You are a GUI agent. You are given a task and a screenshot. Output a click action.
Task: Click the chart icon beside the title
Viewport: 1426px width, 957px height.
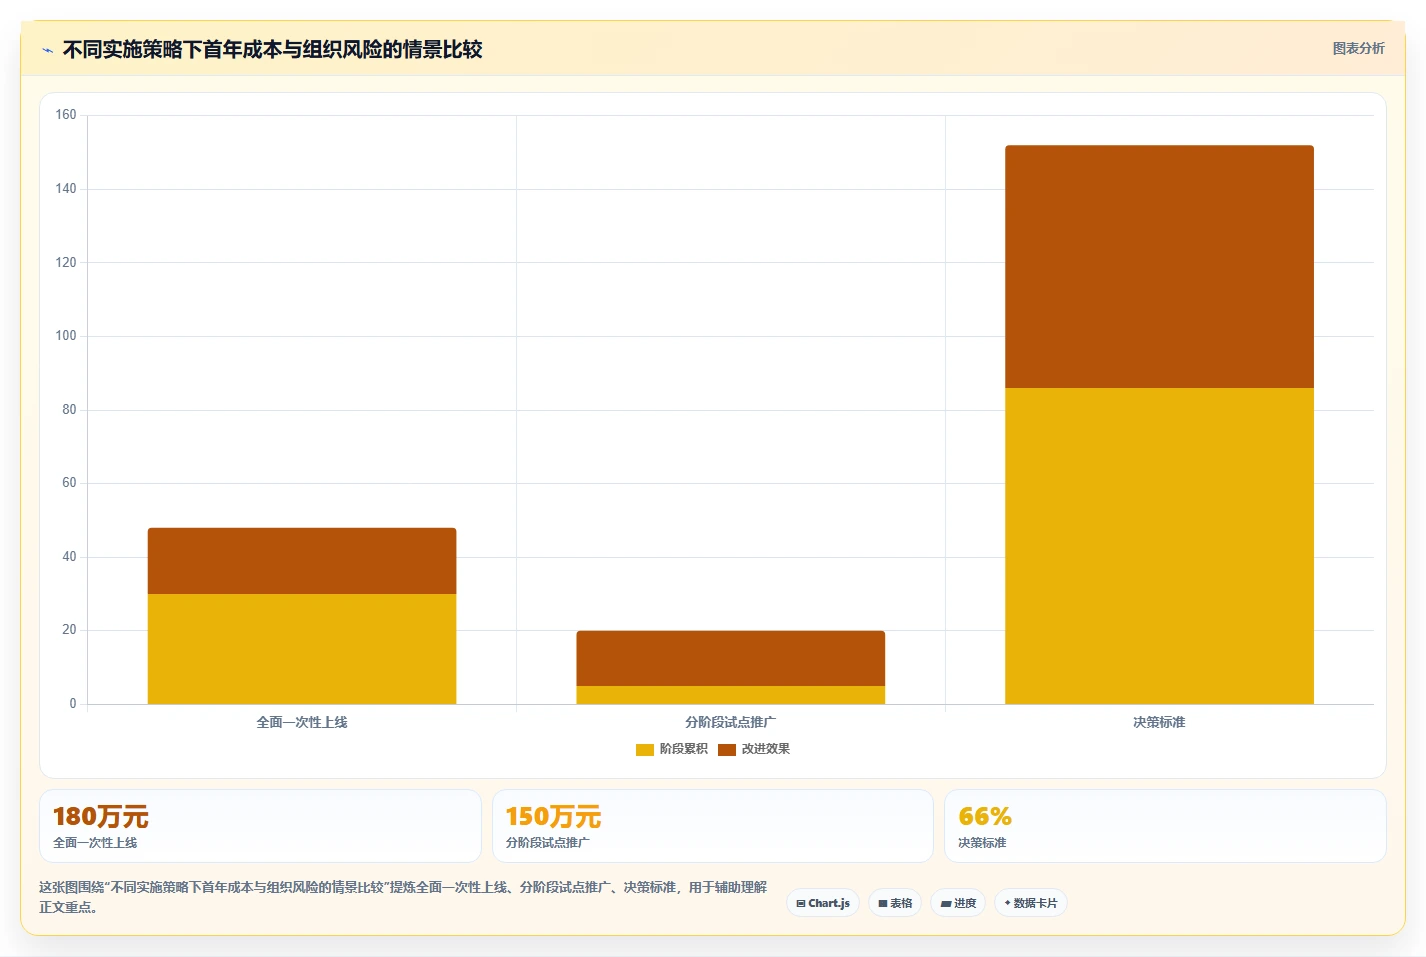[47, 50]
